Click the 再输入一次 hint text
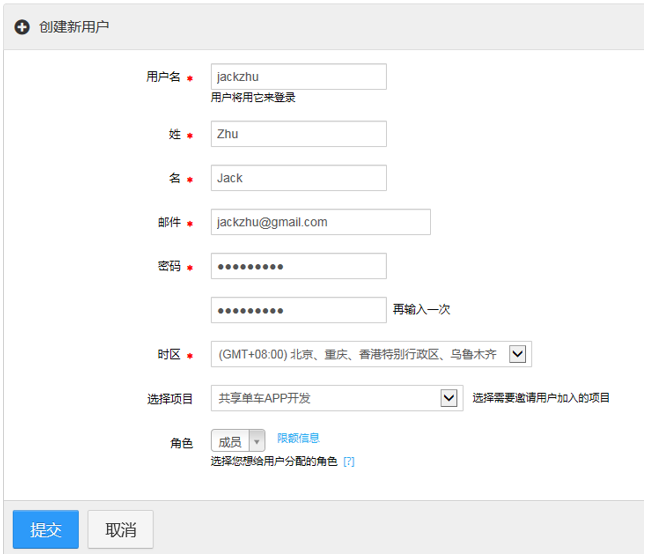This screenshot has width=646, height=557. click(x=421, y=310)
